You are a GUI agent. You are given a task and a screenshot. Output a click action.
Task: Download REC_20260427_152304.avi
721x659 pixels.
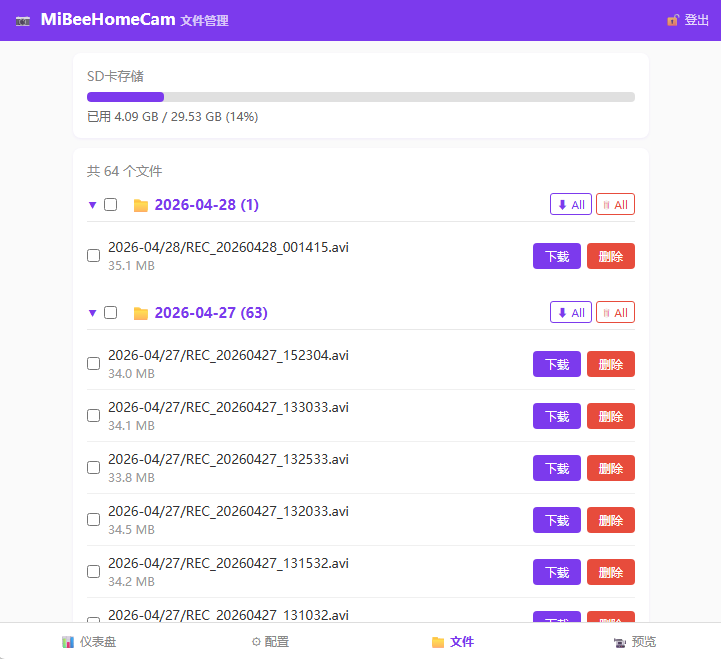557,364
